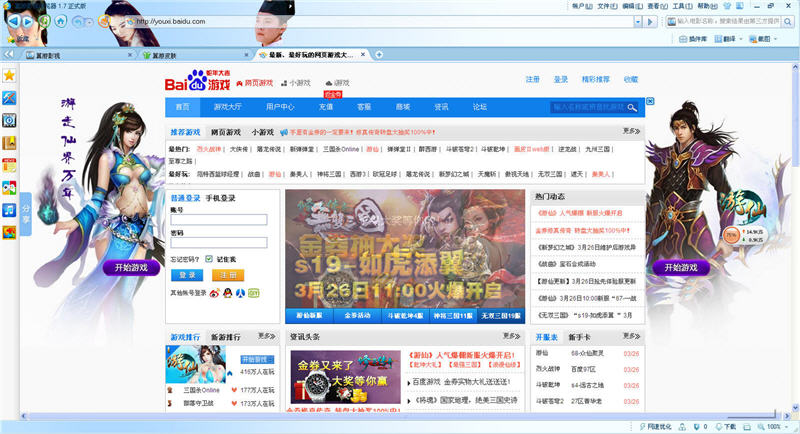Click the orange hand icon beside the address bar

coord(104,21)
